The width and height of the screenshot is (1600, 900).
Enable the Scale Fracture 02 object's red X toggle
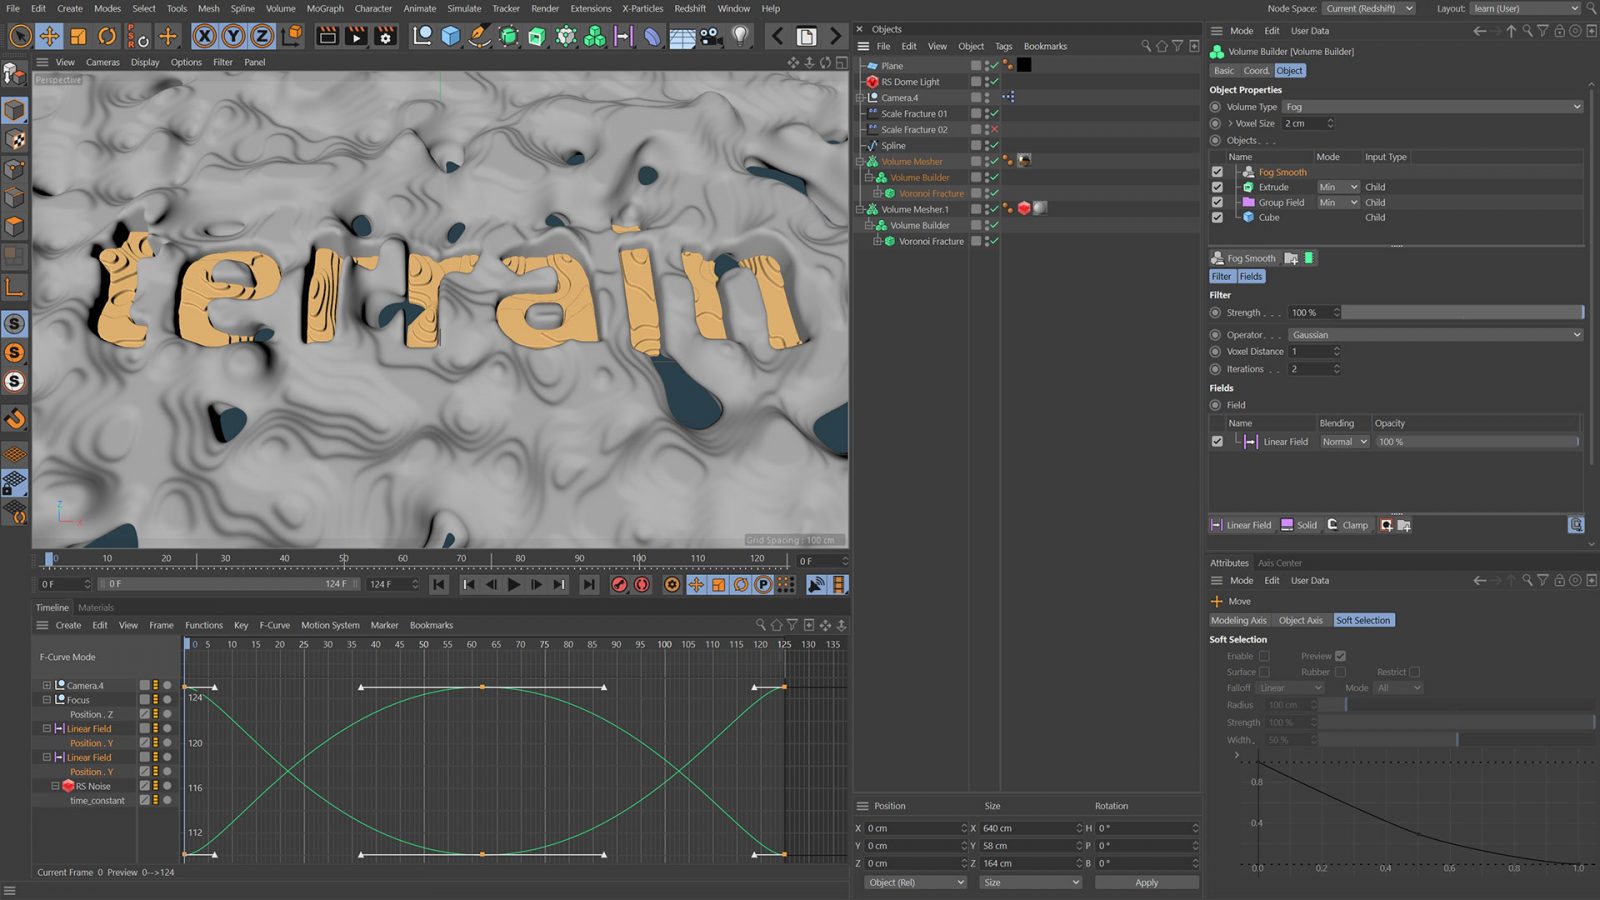coord(996,129)
